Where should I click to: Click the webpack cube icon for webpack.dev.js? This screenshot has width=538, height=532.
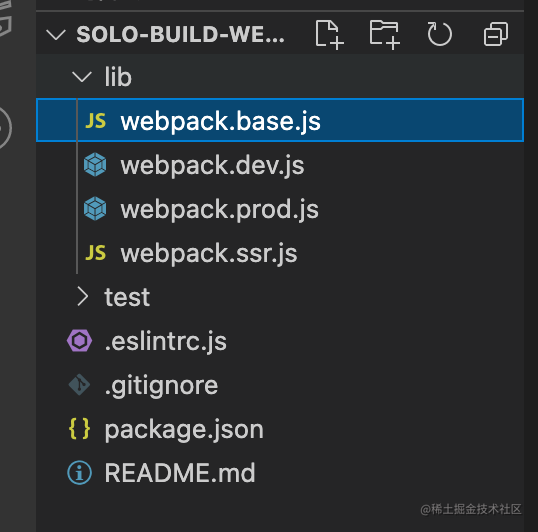click(95, 165)
